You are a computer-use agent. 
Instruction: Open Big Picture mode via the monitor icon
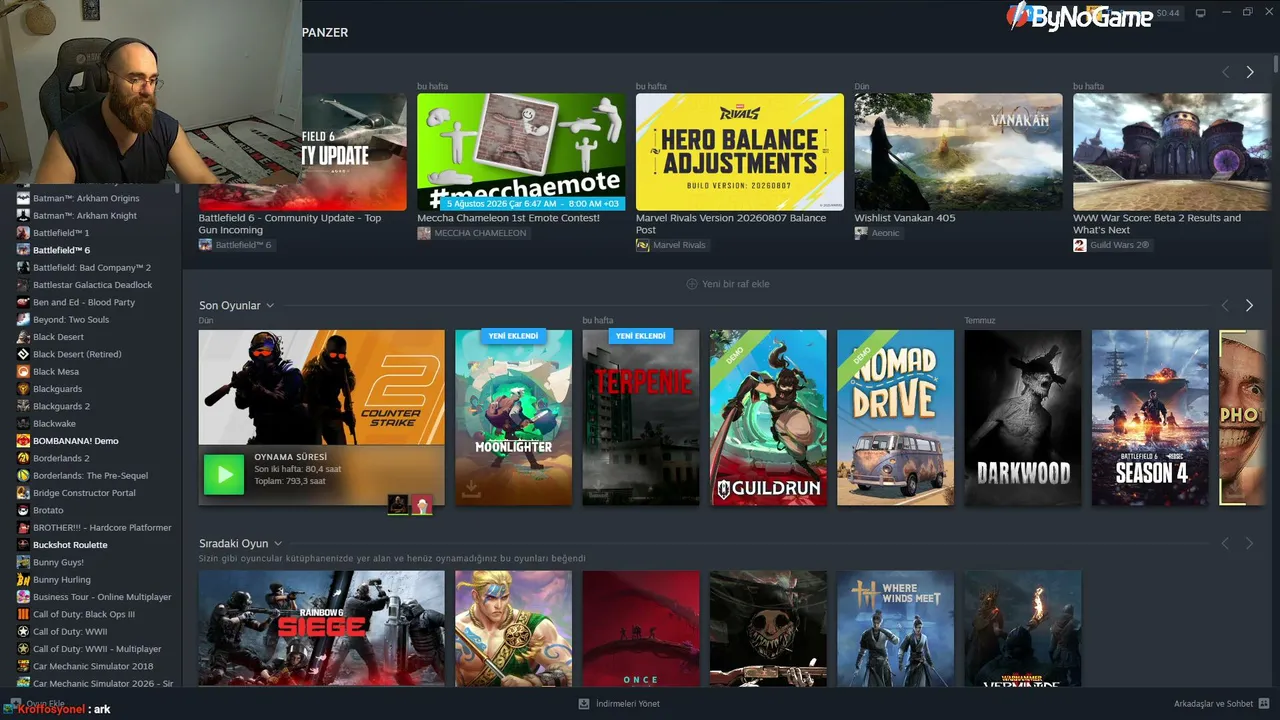[1201, 13]
